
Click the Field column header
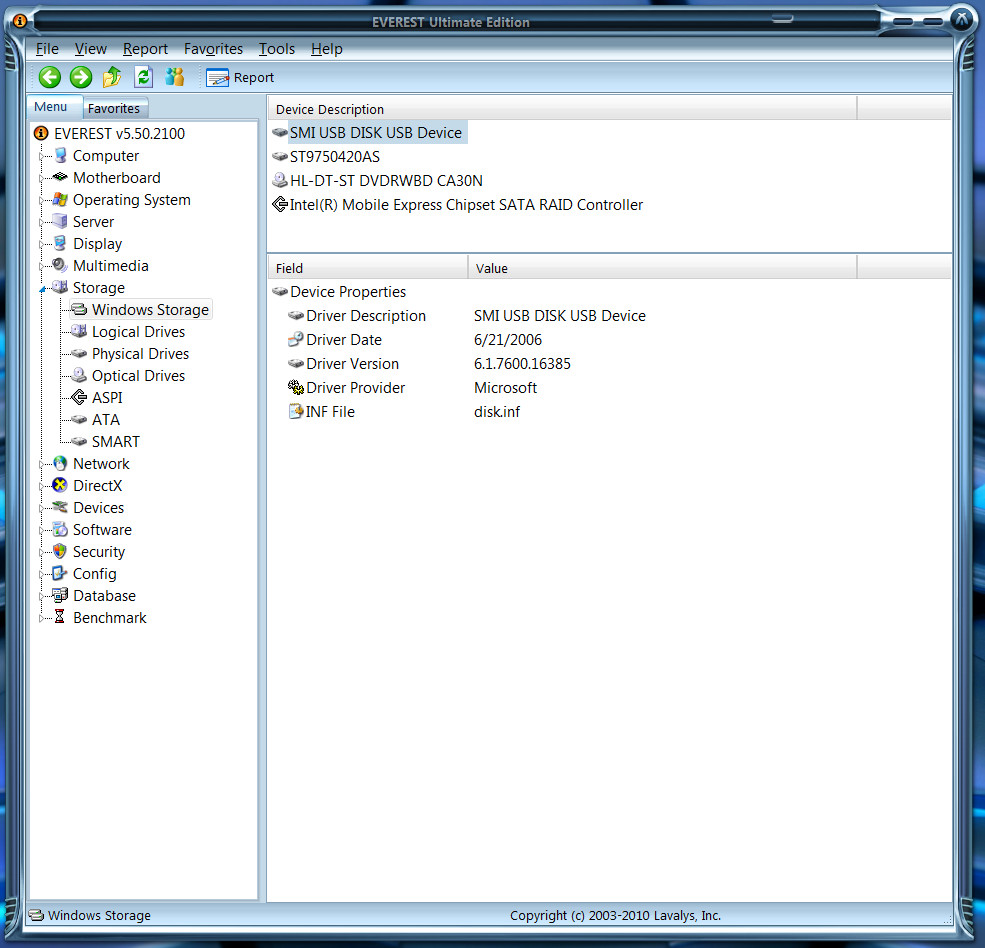(368, 268)
